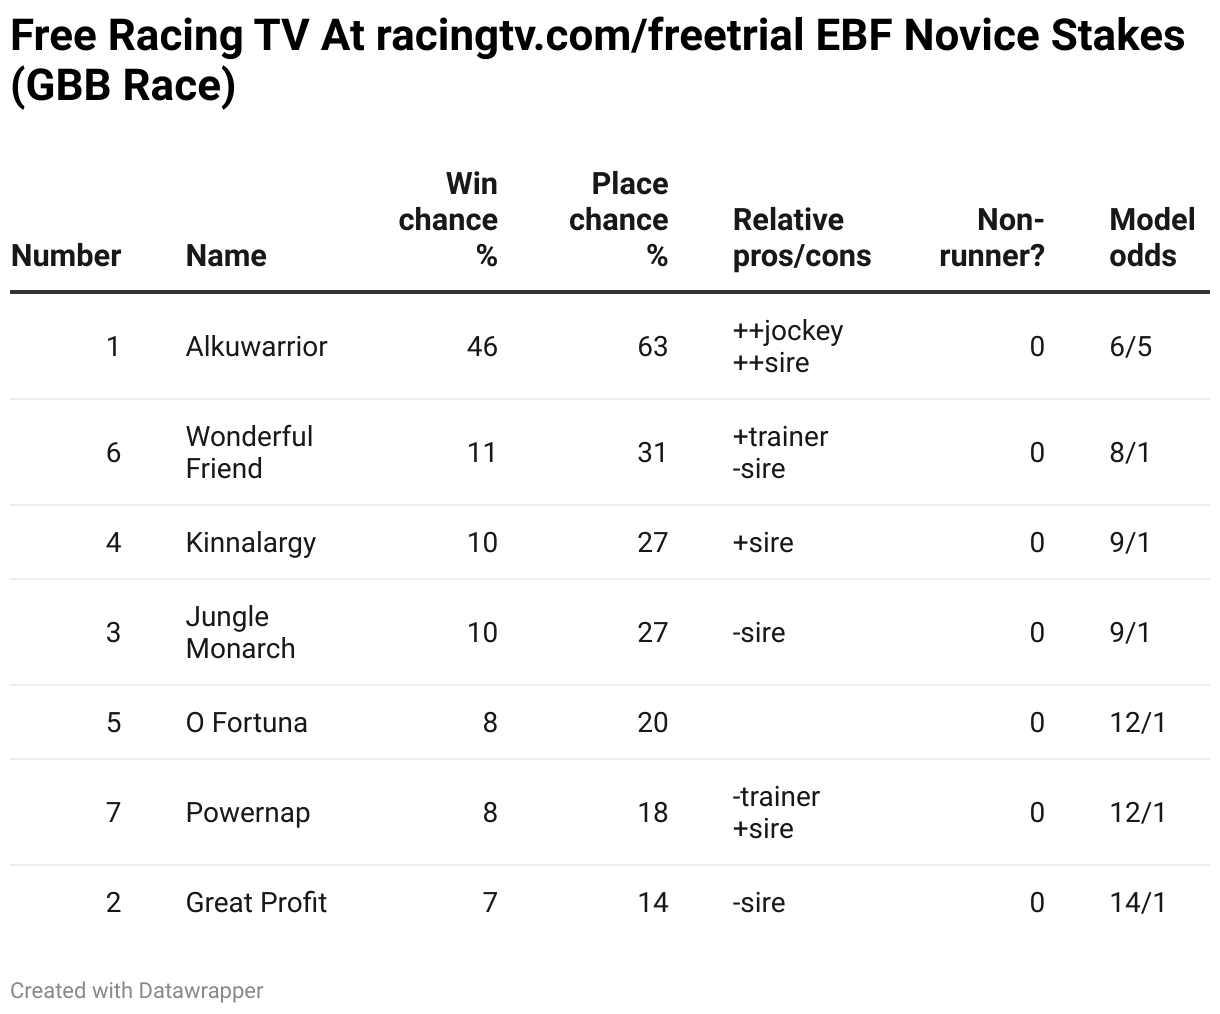Open the Created with Datawrapper link
The height and width of the screenshot is (1014, 1220).
pos(137,990)
